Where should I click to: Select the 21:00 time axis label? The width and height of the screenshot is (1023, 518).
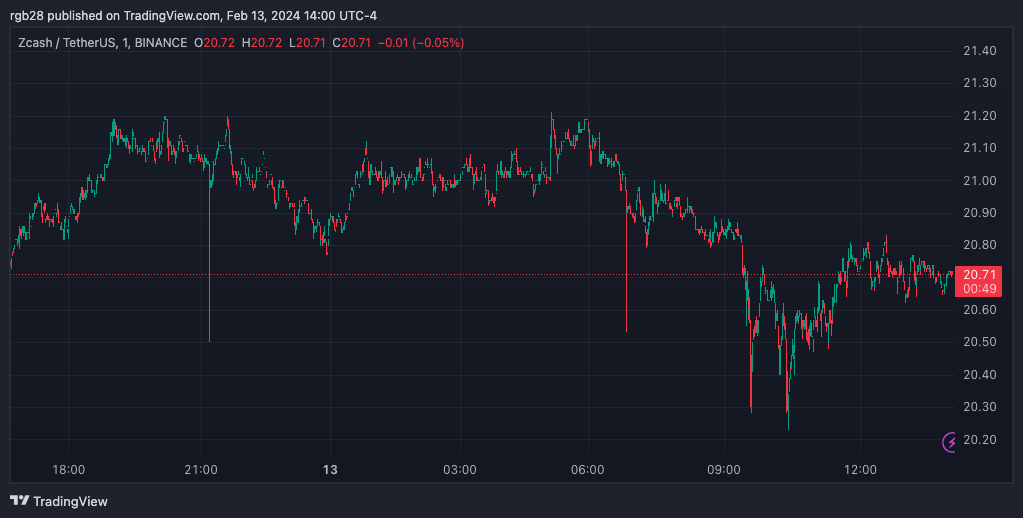pyautogui.click(x=201, y=469)
